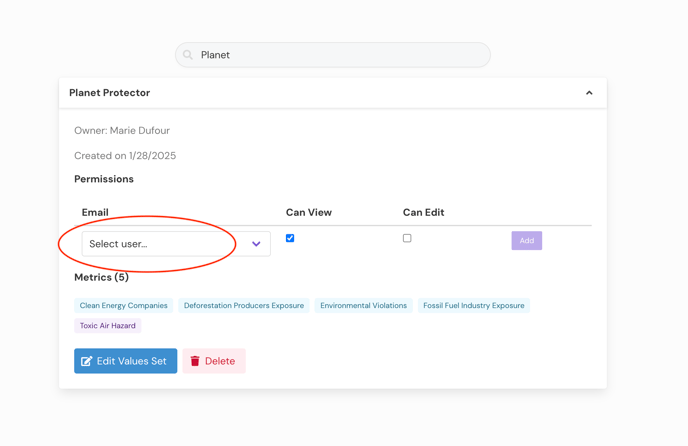Select the Deforestation Producers Exposure tag
Image resolution: width=688 pixels, height=446 pixels.
[x=244, y=306]
